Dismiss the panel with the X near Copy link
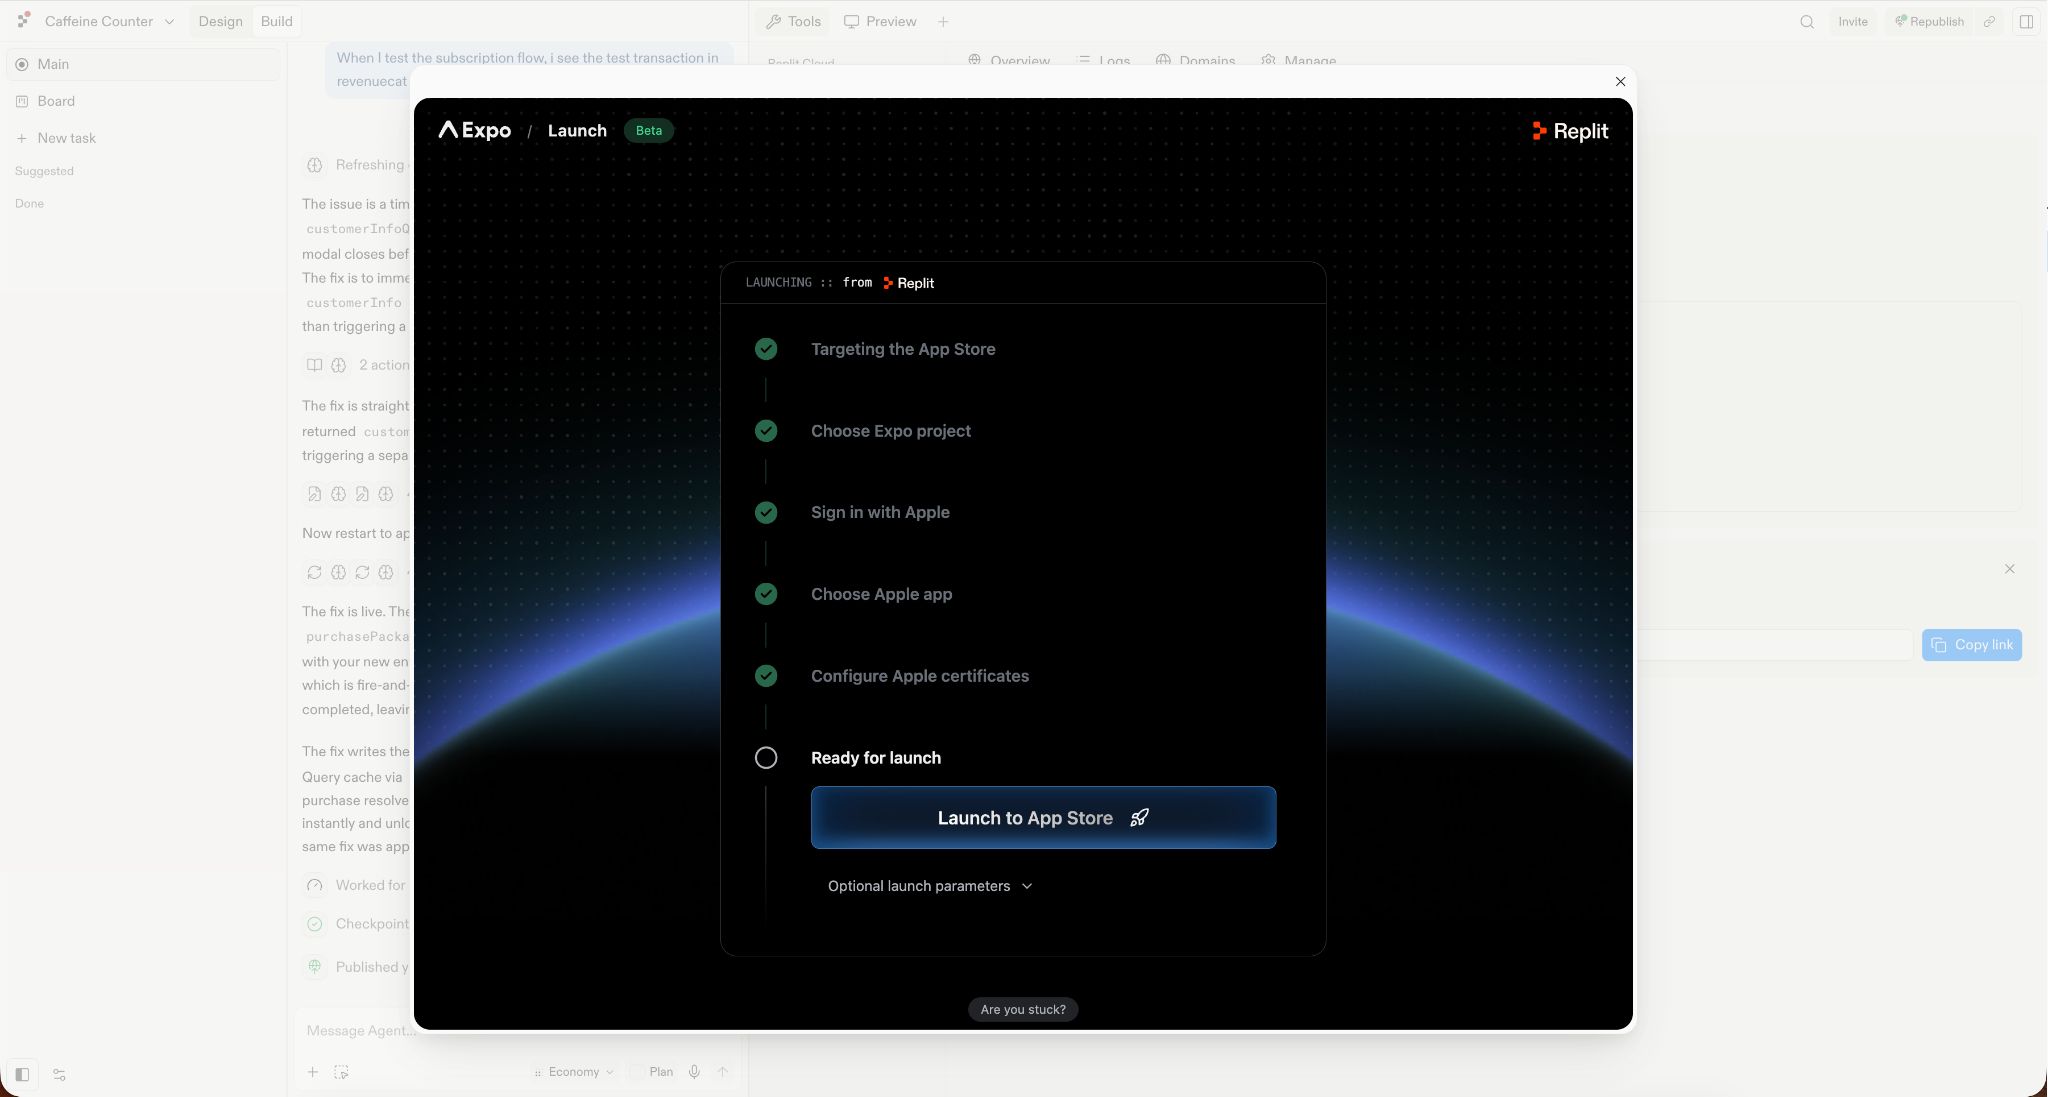Viewport: 2048px width, 1097px height. click(x=2009, y=569)
